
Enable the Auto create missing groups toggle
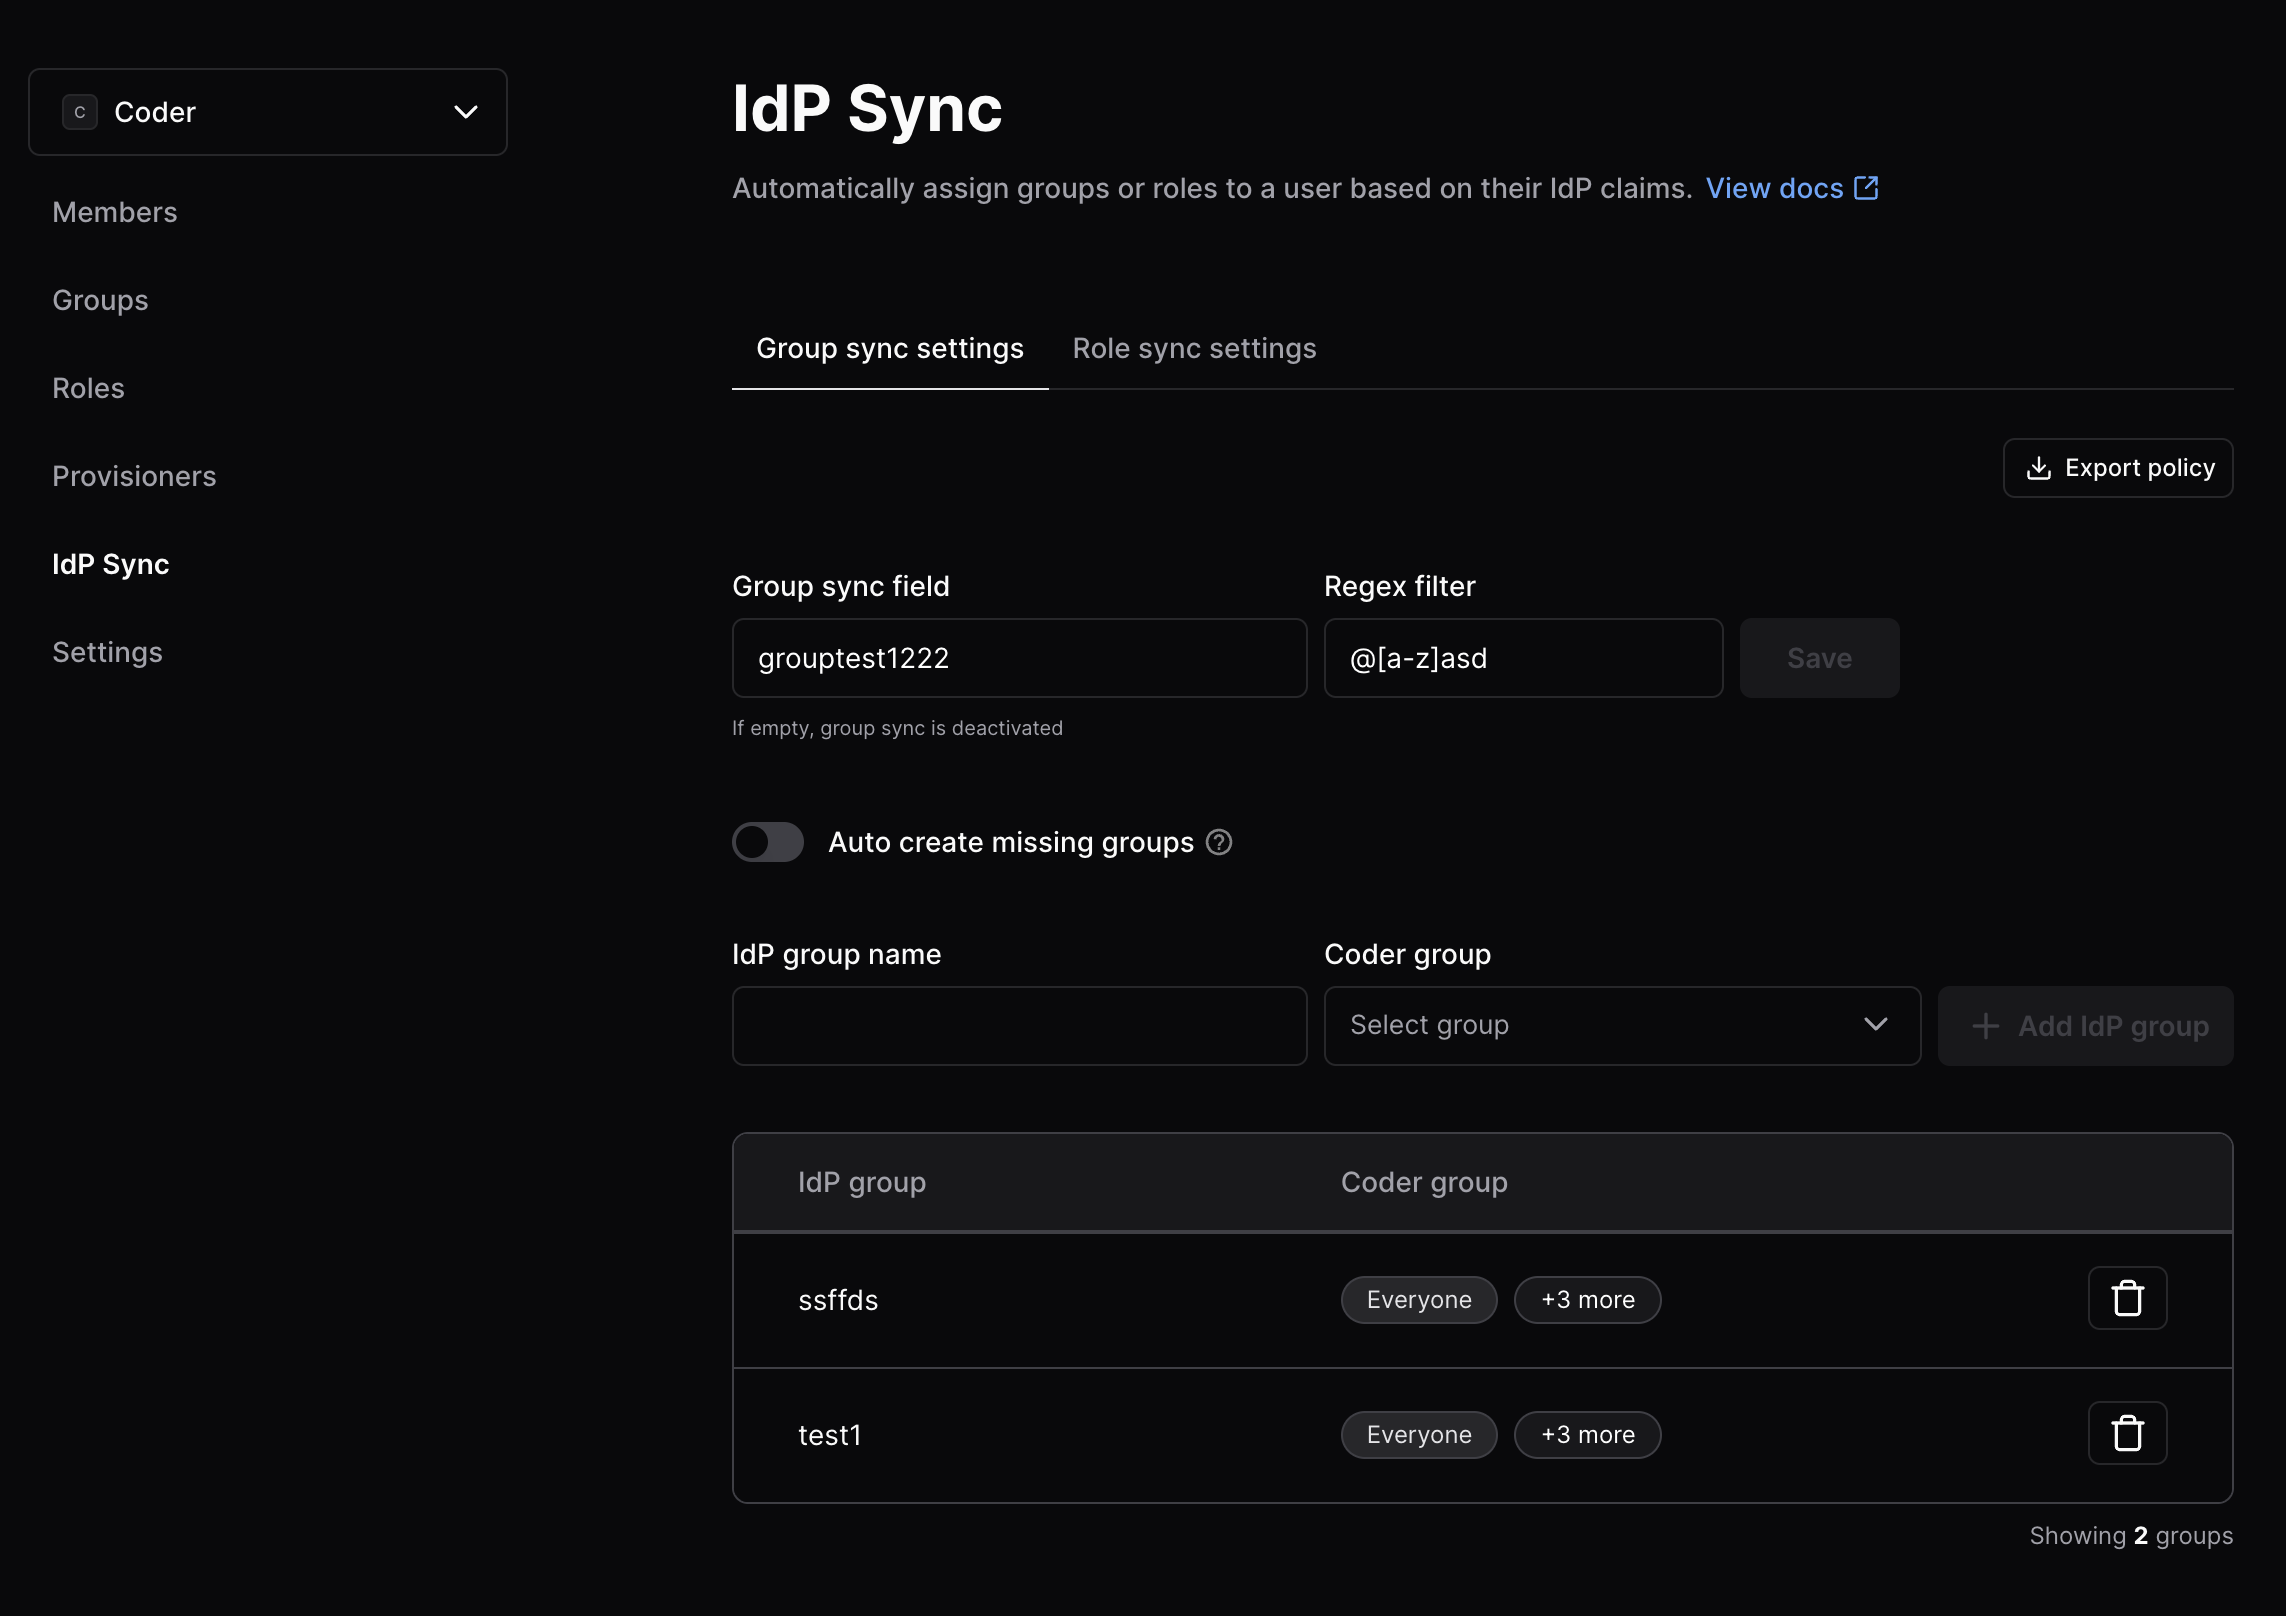pyautogui.click(x=768, y=841)
